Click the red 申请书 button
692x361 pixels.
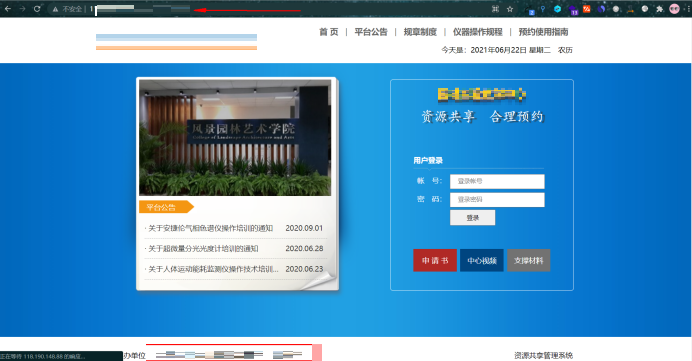click(x=435, y=260)
